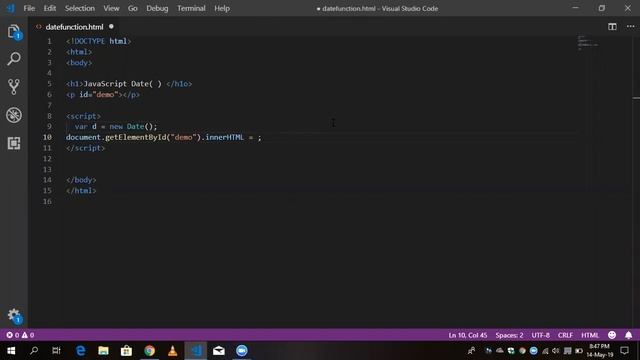Click the closing script tag on line 11
640x360 pixels.
[x=85, y=148]
